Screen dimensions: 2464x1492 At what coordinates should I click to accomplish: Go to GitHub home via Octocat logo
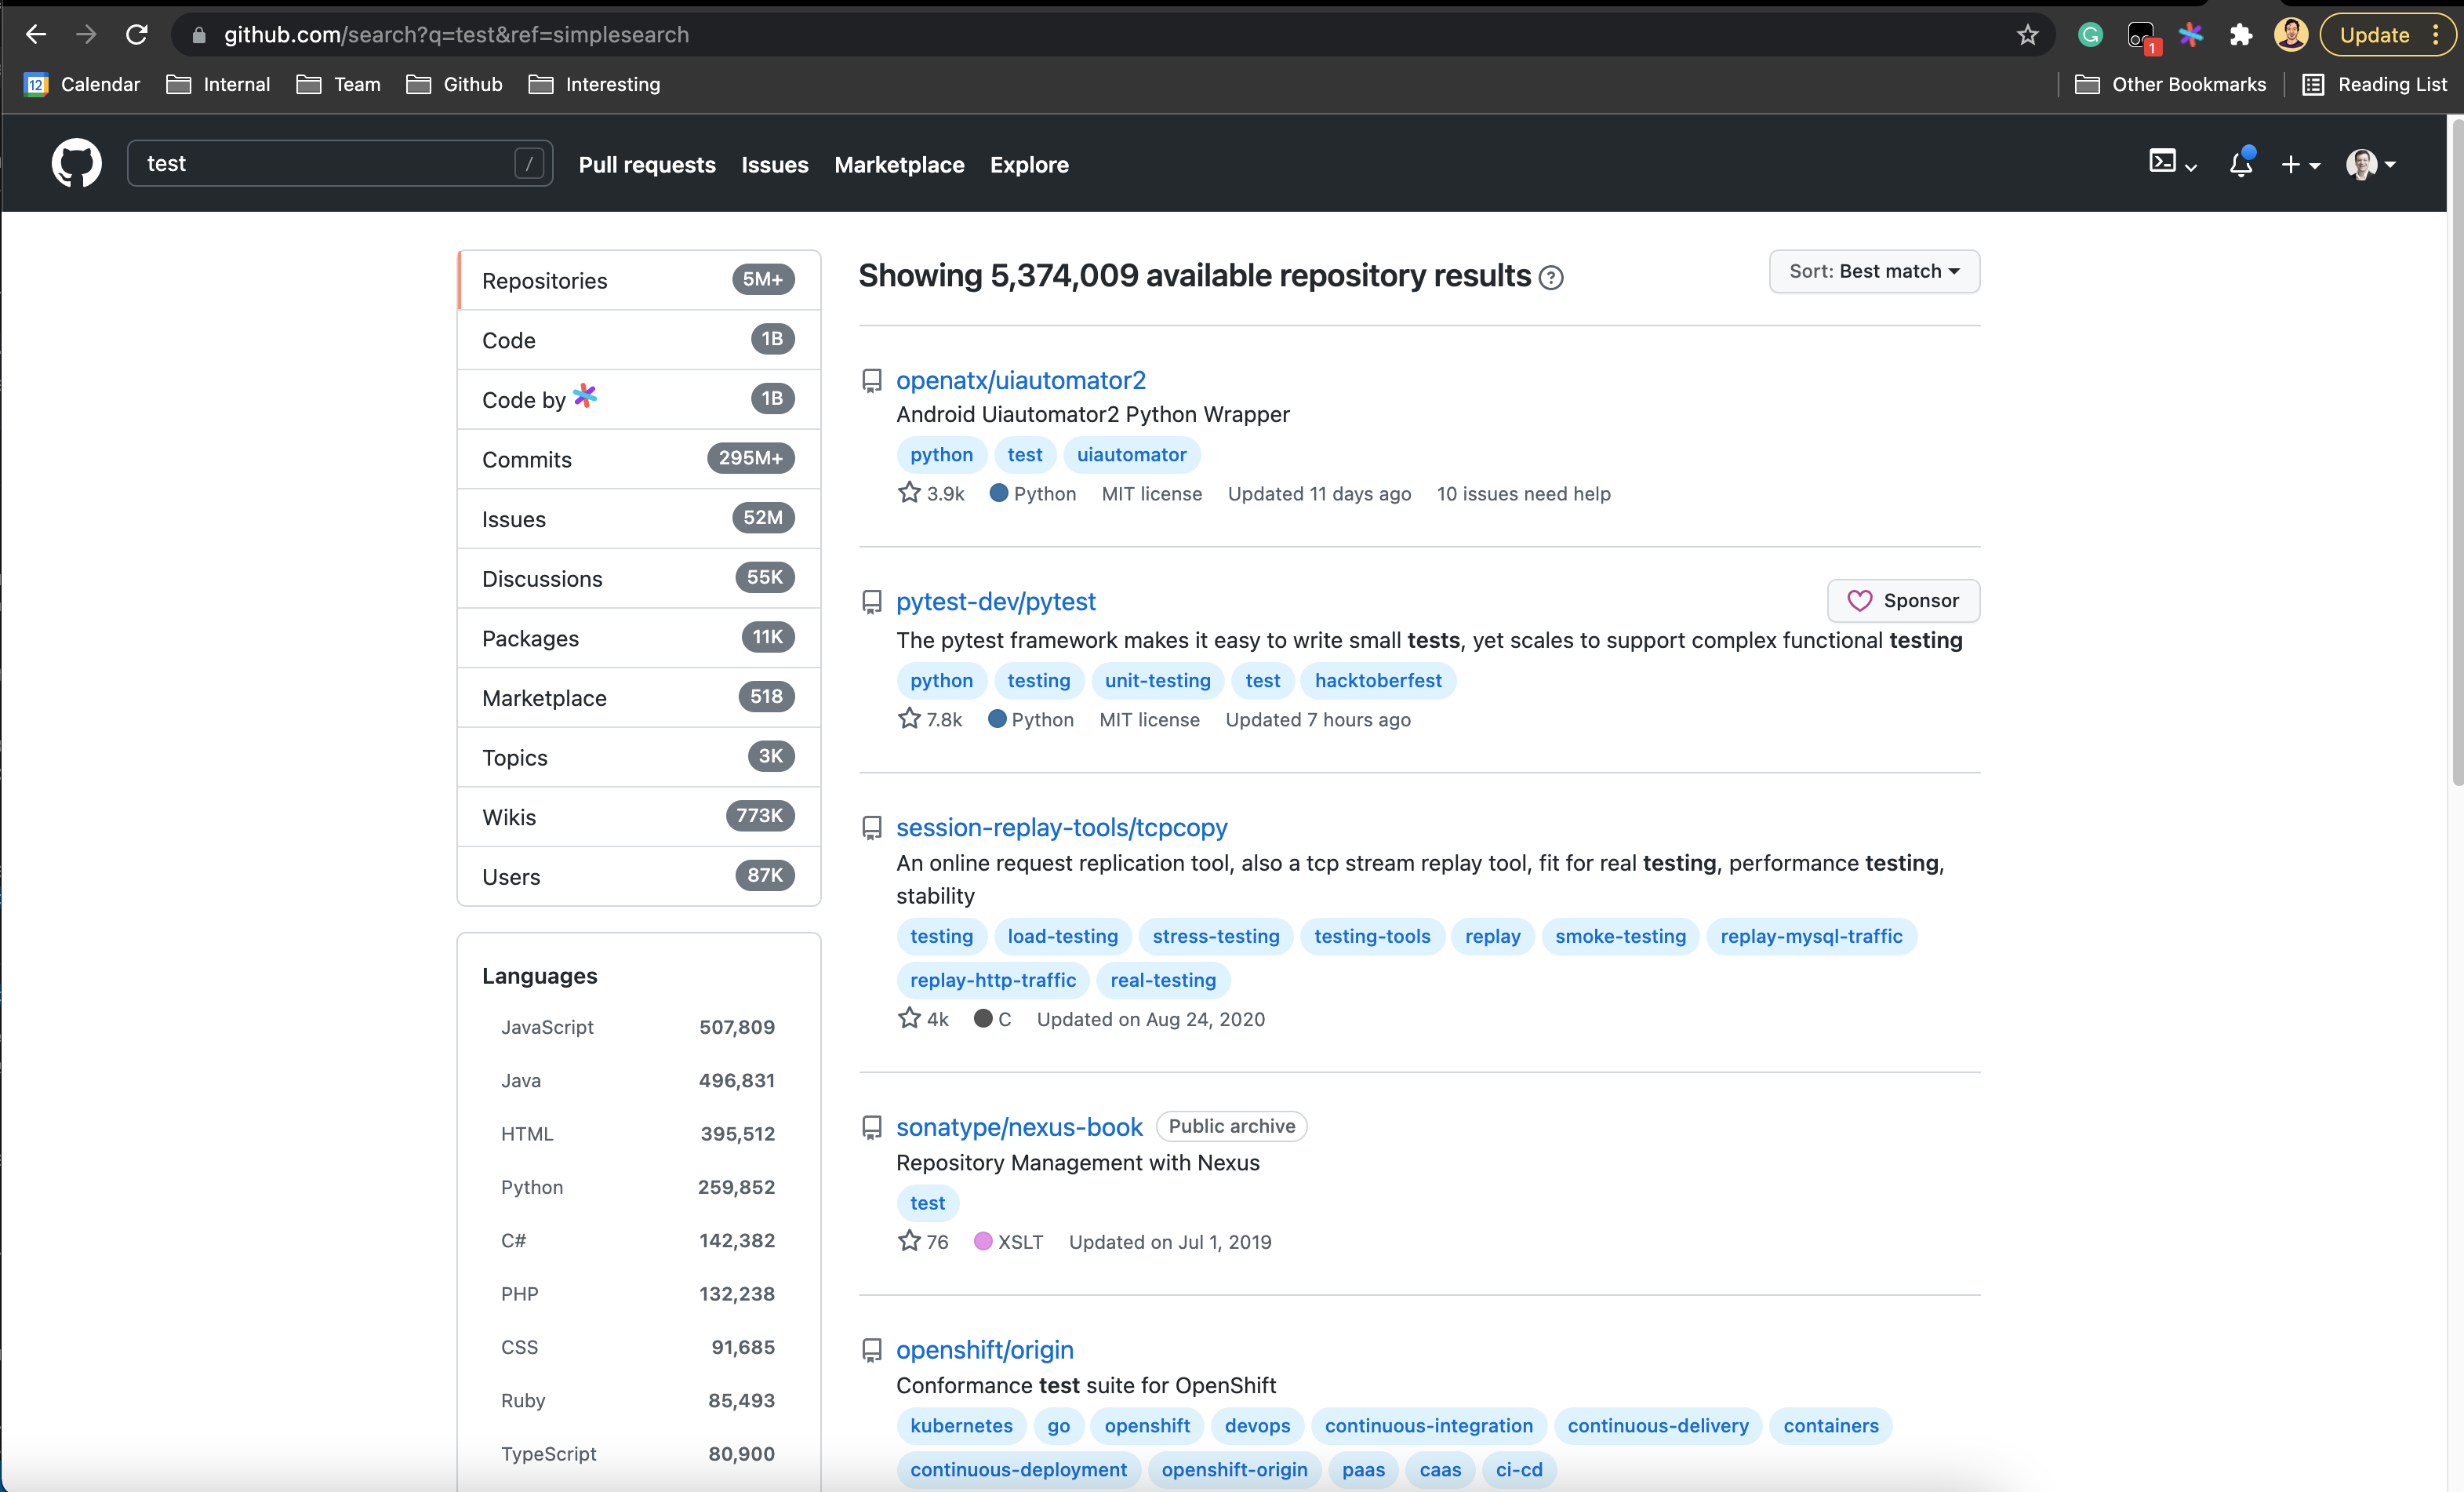[x=77, y=163]
